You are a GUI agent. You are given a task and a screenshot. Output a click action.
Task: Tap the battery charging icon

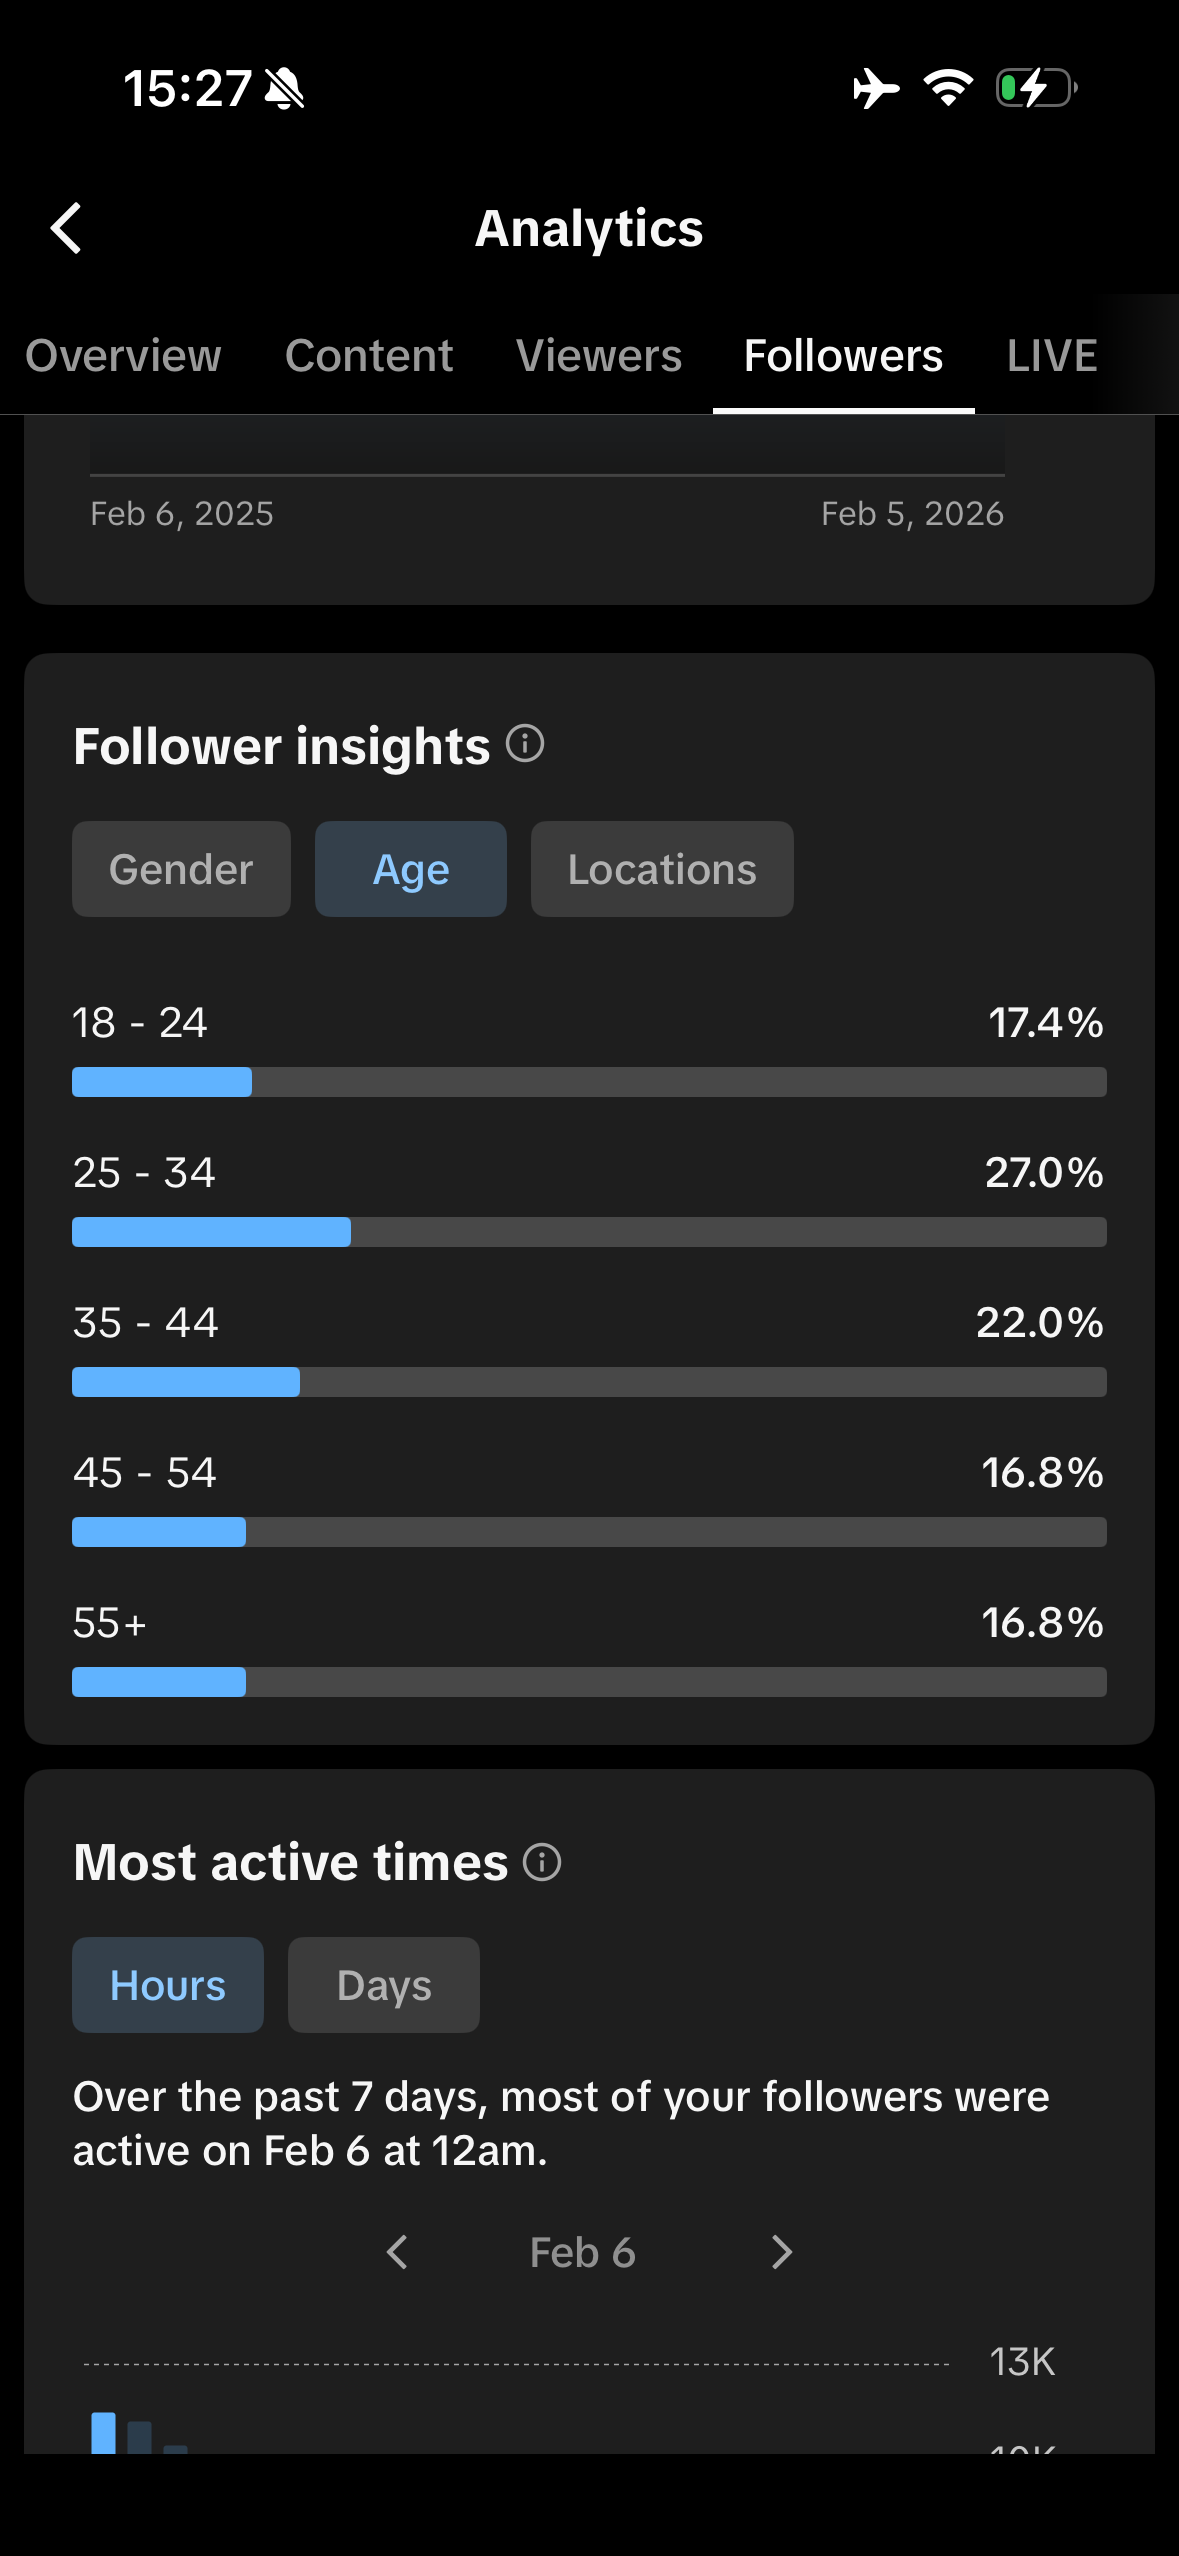point(1036,88)
